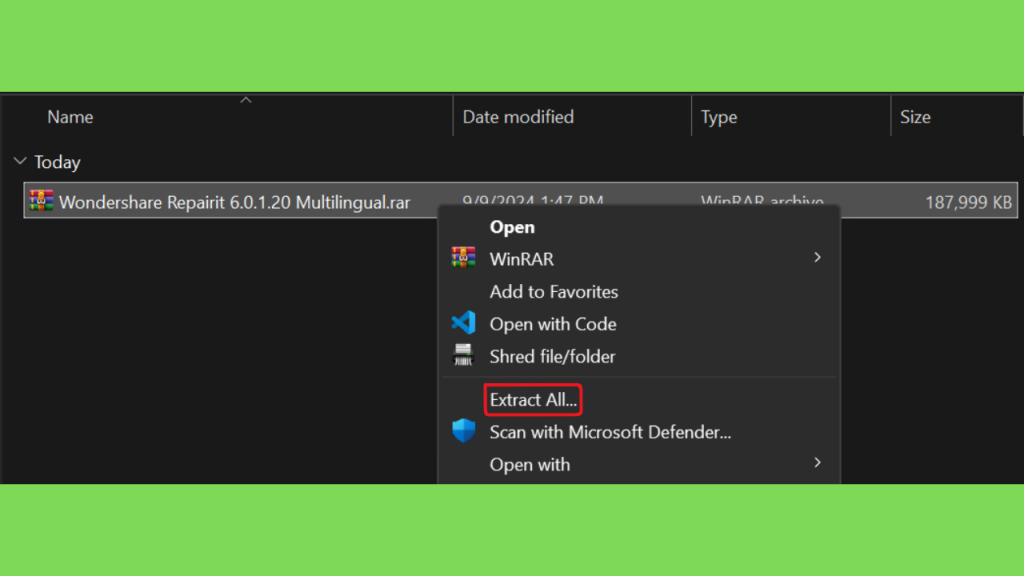
Task: Collapse the Today group
Action: pyautogui.click(x=20, y=161)
